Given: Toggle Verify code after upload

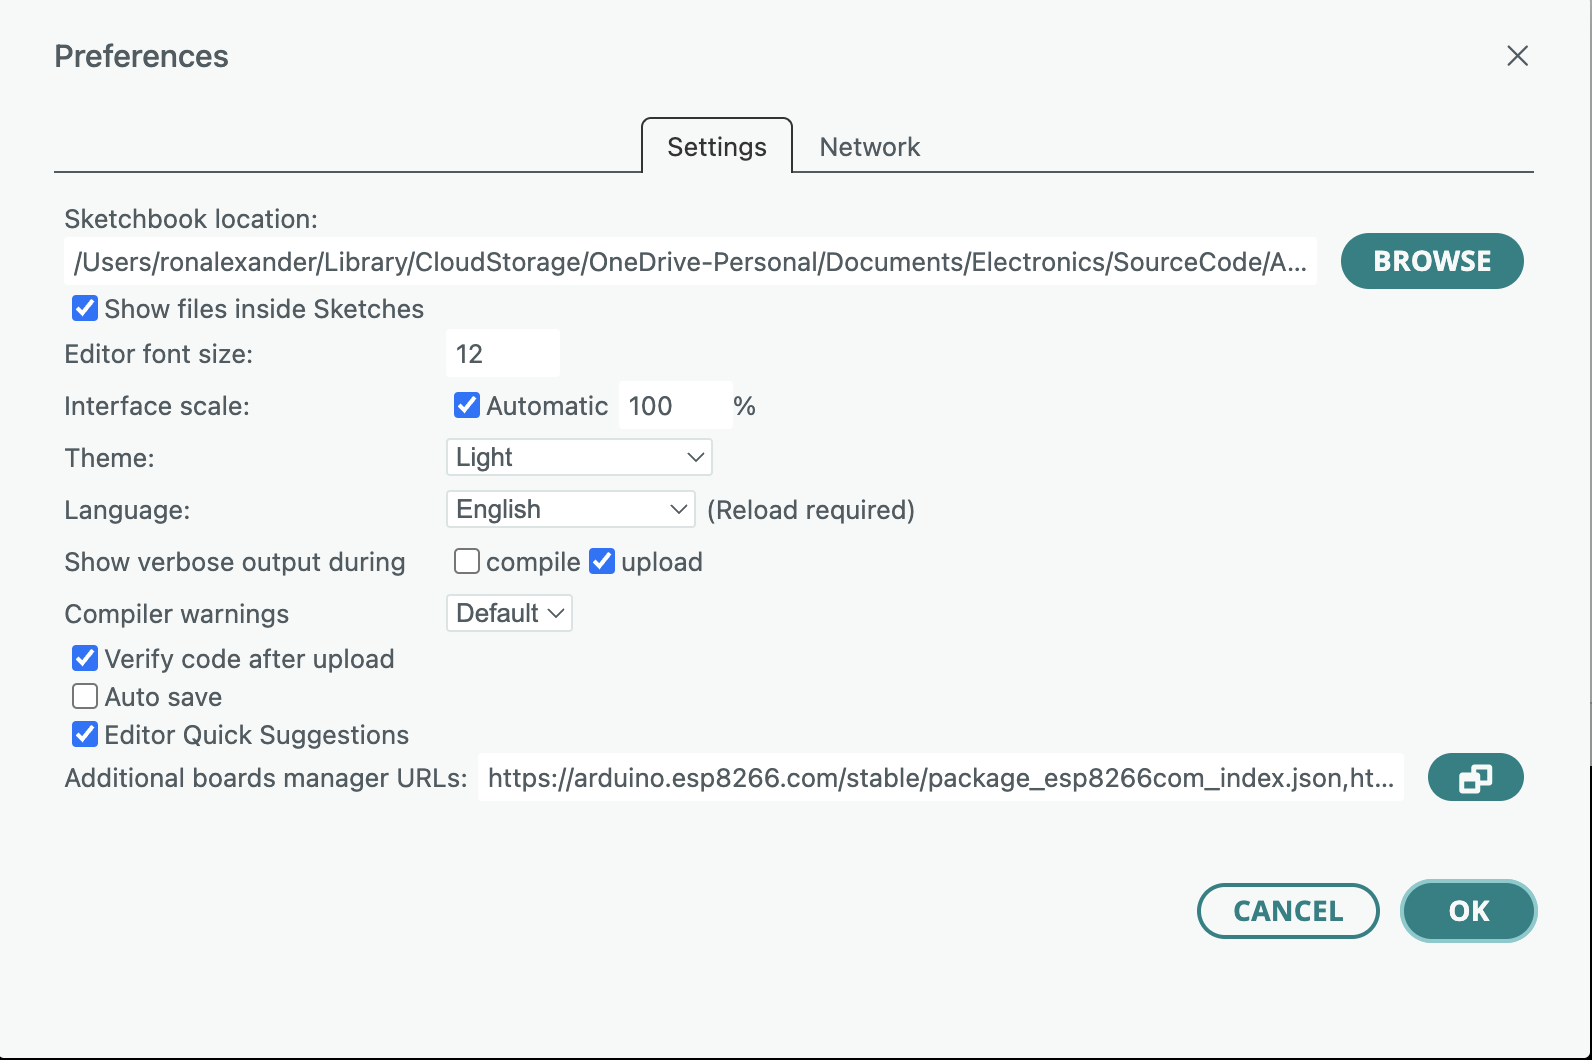Looking at the screenshot, I should click(85, 658).
